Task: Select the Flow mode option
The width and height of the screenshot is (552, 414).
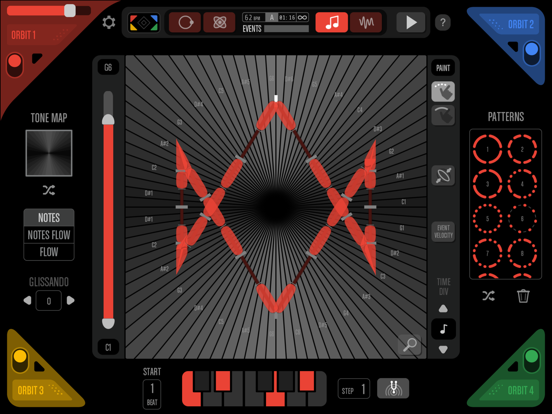Action: 49,252
